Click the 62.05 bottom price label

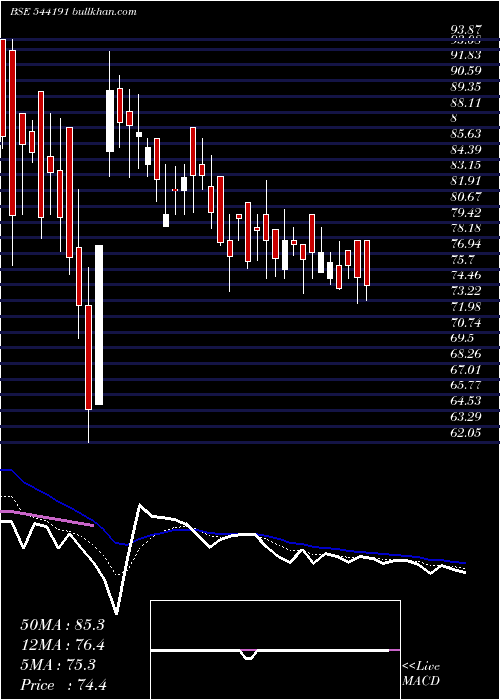pyautogui.click(x=466, y=433)
